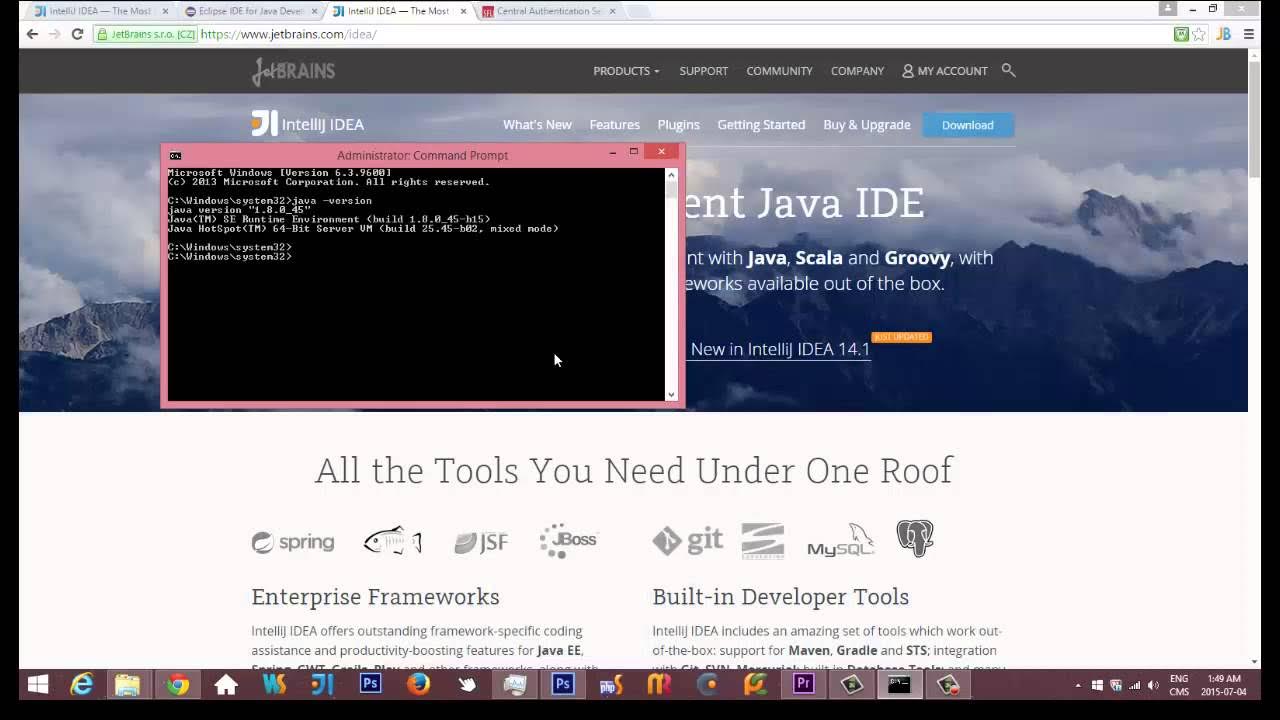This screenshot has height=720, width=1280.
Task: Click the volume icon in system tray
Action: pyautogui.click(x=1153, y=685)
